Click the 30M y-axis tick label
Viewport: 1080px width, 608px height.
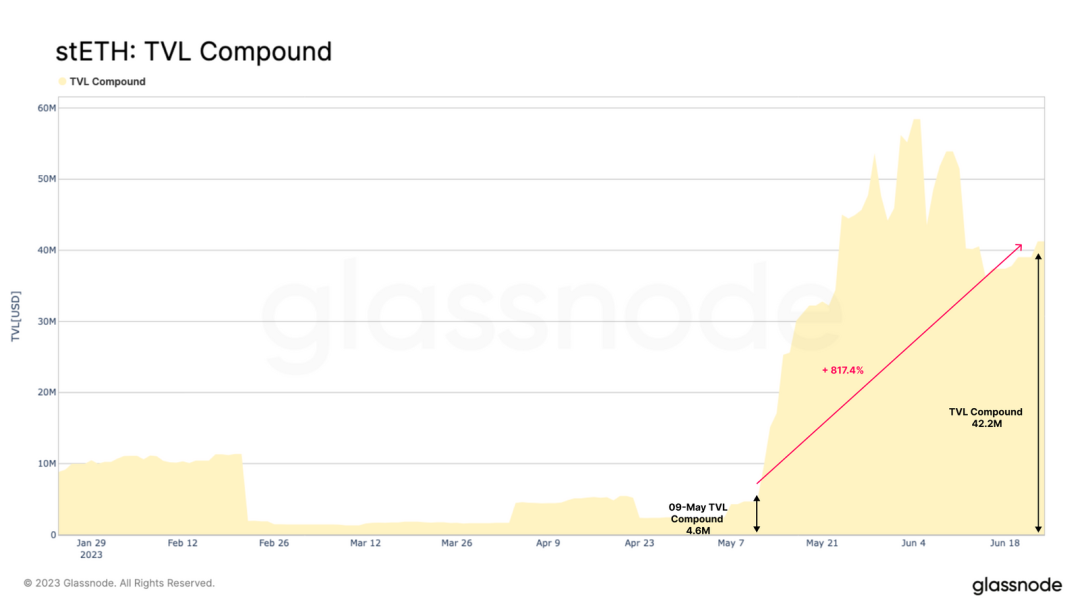(45, 322)
